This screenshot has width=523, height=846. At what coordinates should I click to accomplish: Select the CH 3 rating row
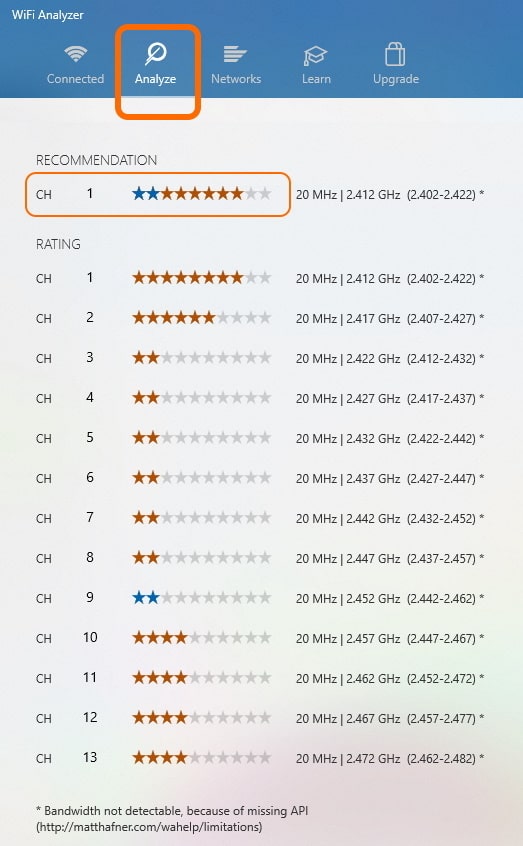pyautogui.click(x=260, y=358)
